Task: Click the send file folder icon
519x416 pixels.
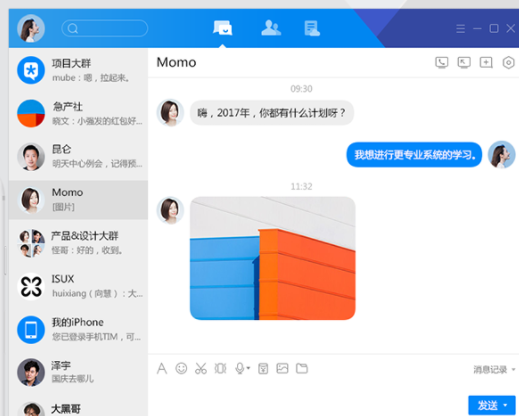Action: click(302, 368)
